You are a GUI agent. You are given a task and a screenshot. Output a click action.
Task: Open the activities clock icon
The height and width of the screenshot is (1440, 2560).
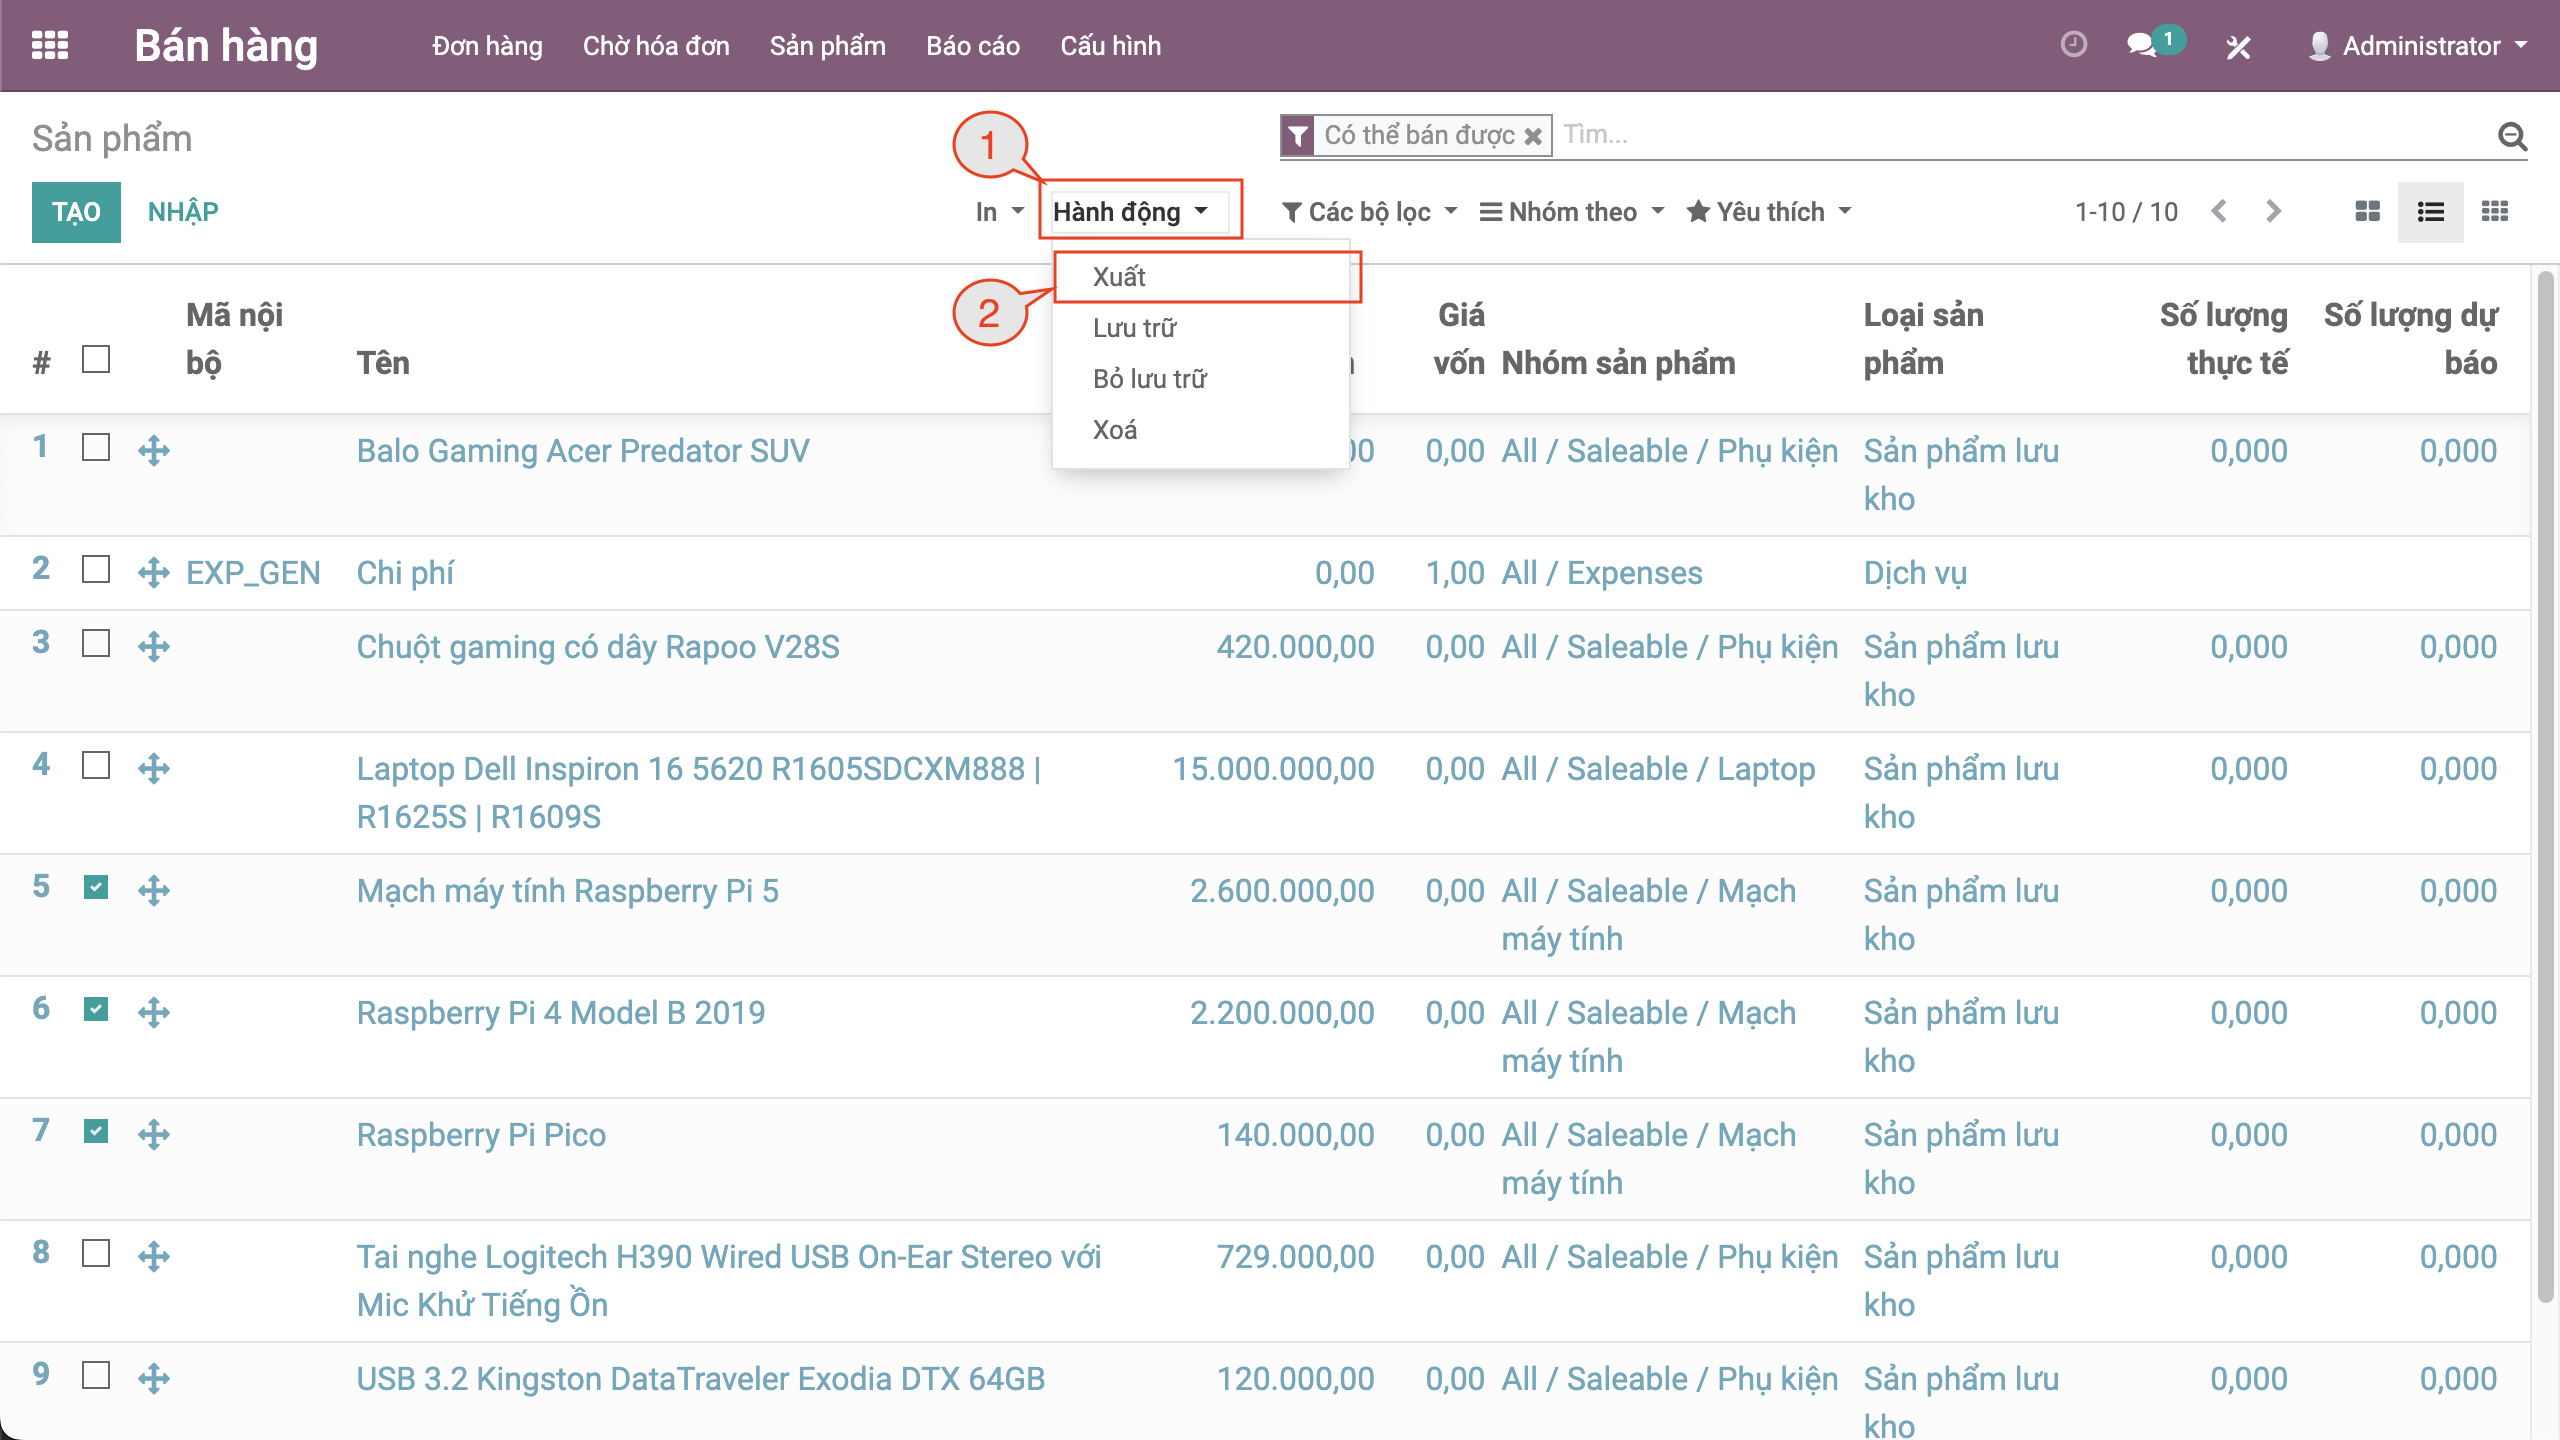[2074, 45]
